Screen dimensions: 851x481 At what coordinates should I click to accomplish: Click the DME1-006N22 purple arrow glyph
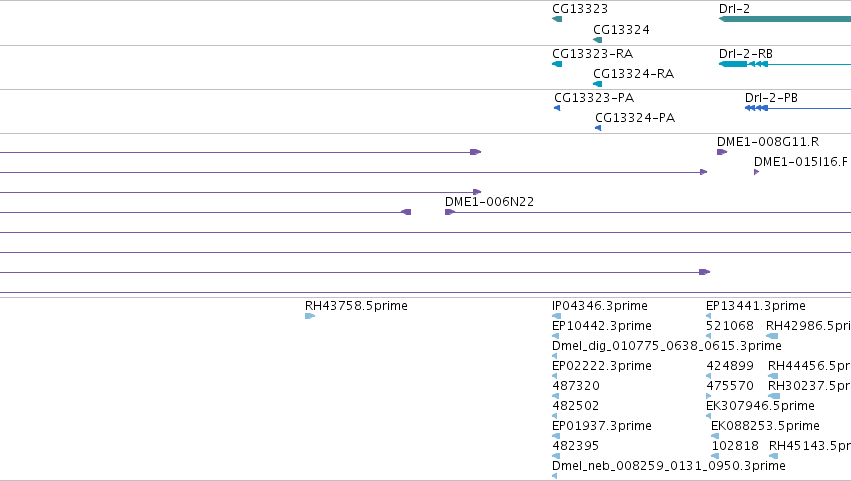[x=450, y=212]
